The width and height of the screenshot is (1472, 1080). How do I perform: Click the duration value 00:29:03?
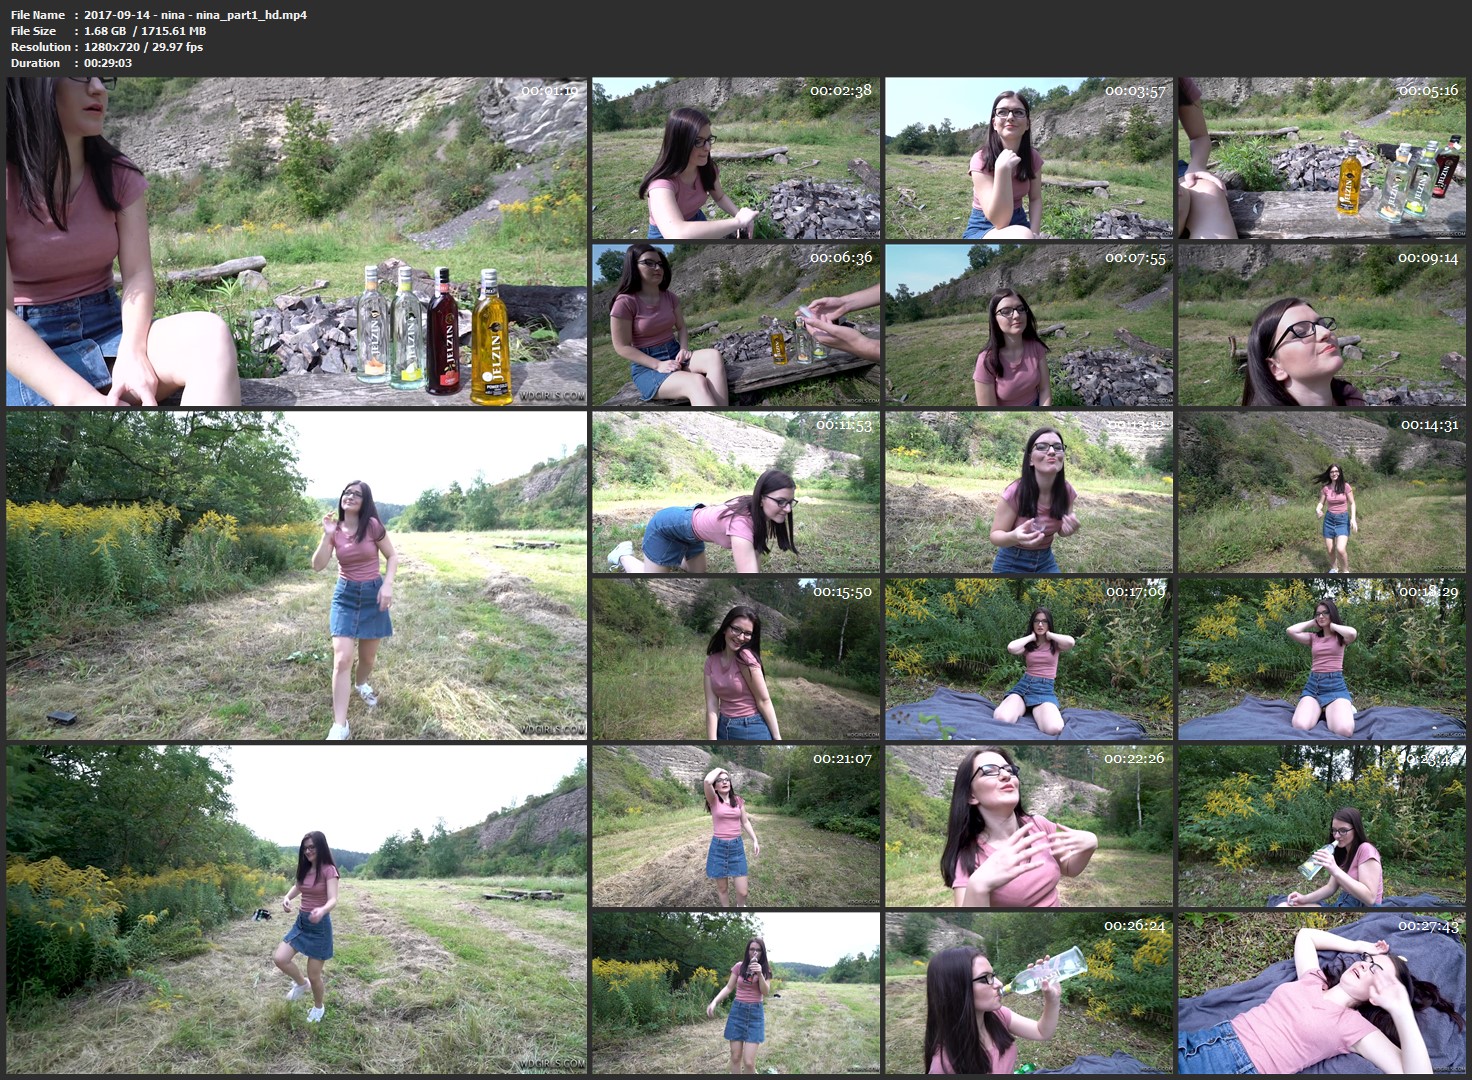[x=108, y=63]
